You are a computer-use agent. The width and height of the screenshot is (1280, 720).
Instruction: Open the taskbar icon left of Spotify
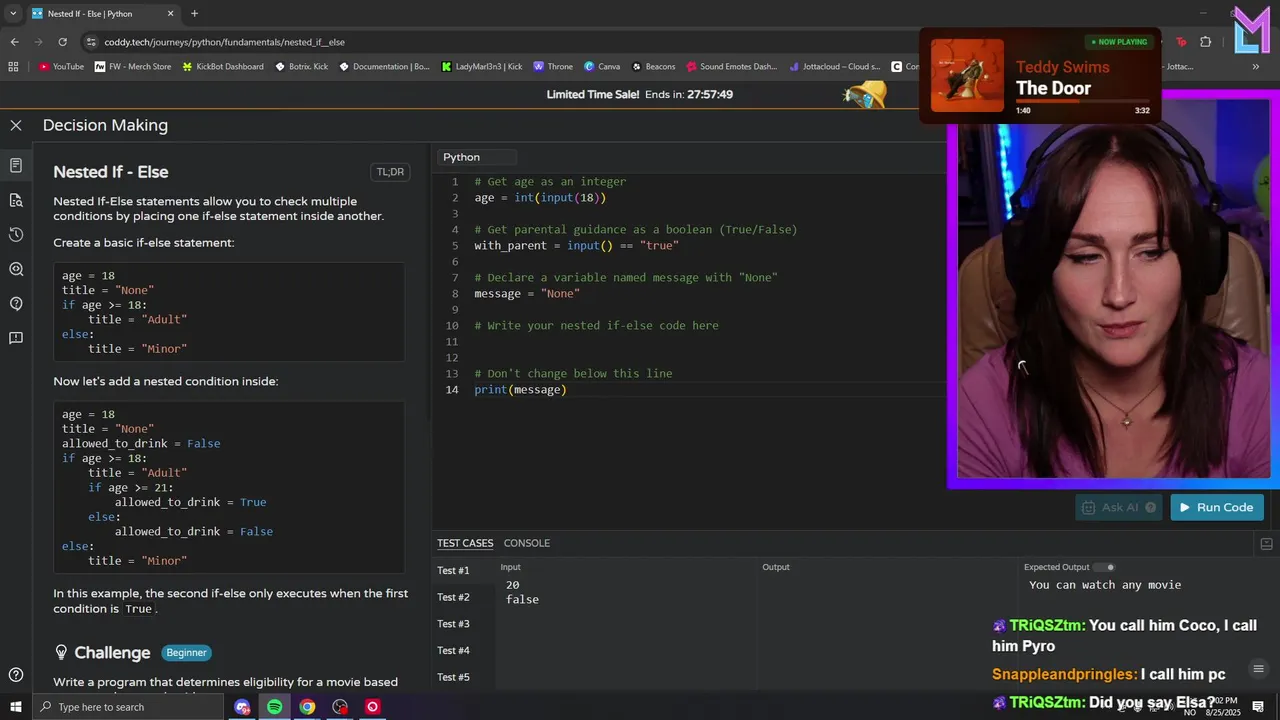242,707
